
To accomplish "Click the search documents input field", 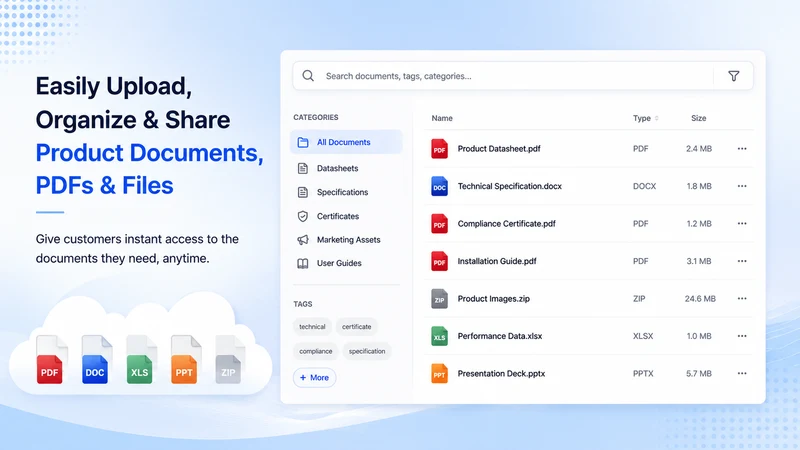I will pyautogui.click(x=522, y=76).
